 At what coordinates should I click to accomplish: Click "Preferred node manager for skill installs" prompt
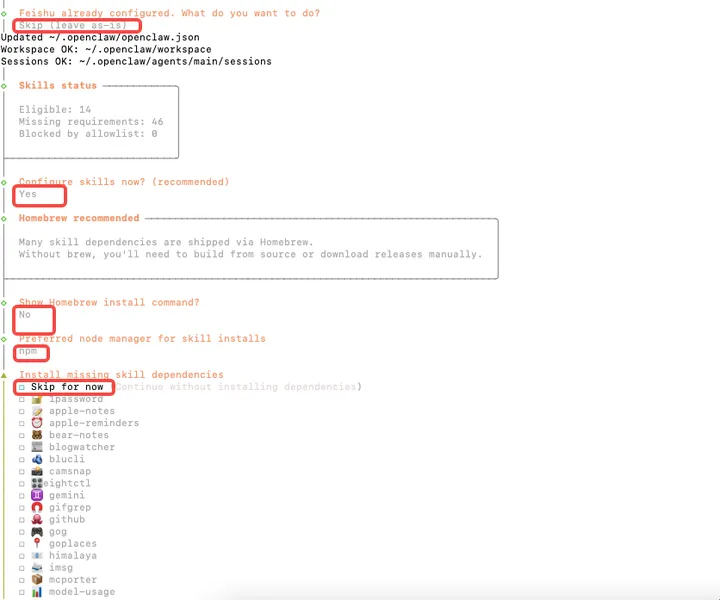pyautogui.click(x=142, y=339)
